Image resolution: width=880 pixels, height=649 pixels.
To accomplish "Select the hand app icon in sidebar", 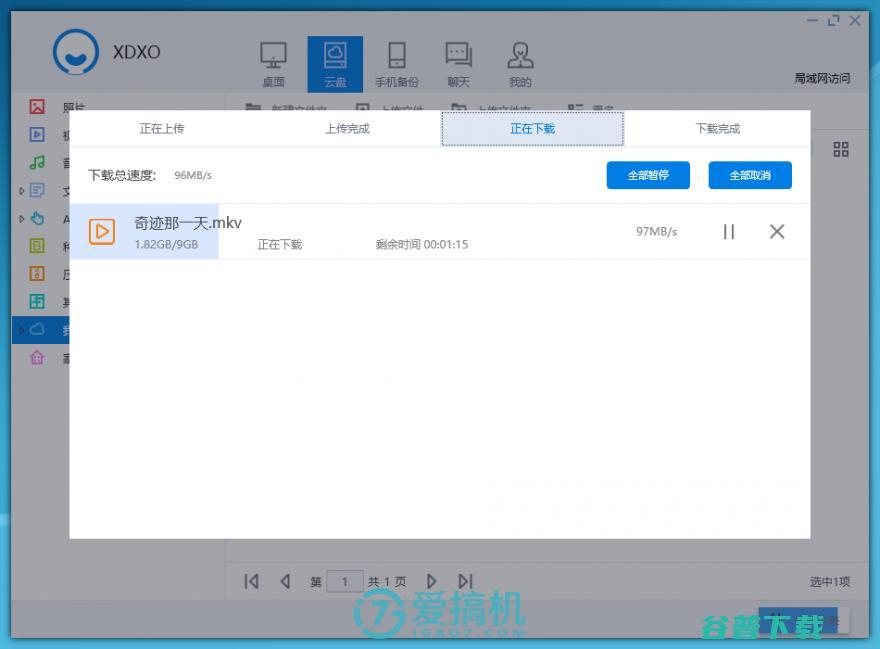I will [x=37, y=218].
